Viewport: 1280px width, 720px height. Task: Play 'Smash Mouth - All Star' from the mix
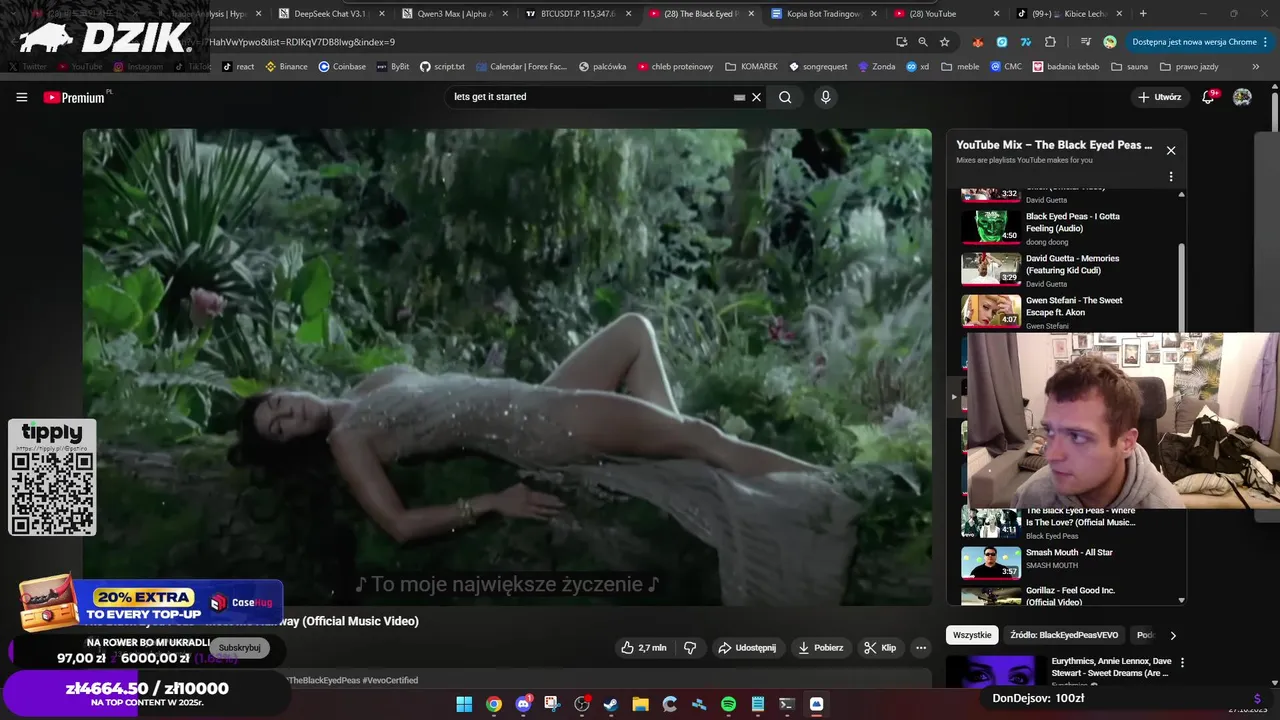click(x=1064, y=561)
